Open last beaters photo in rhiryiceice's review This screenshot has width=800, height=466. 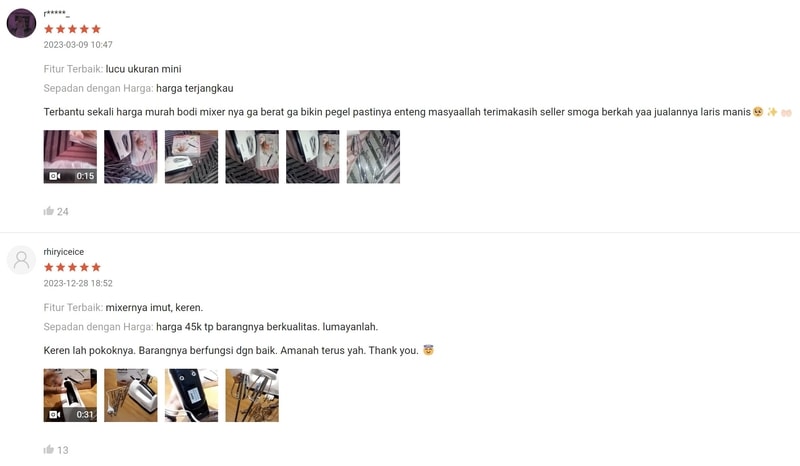(x=252, y=395)
